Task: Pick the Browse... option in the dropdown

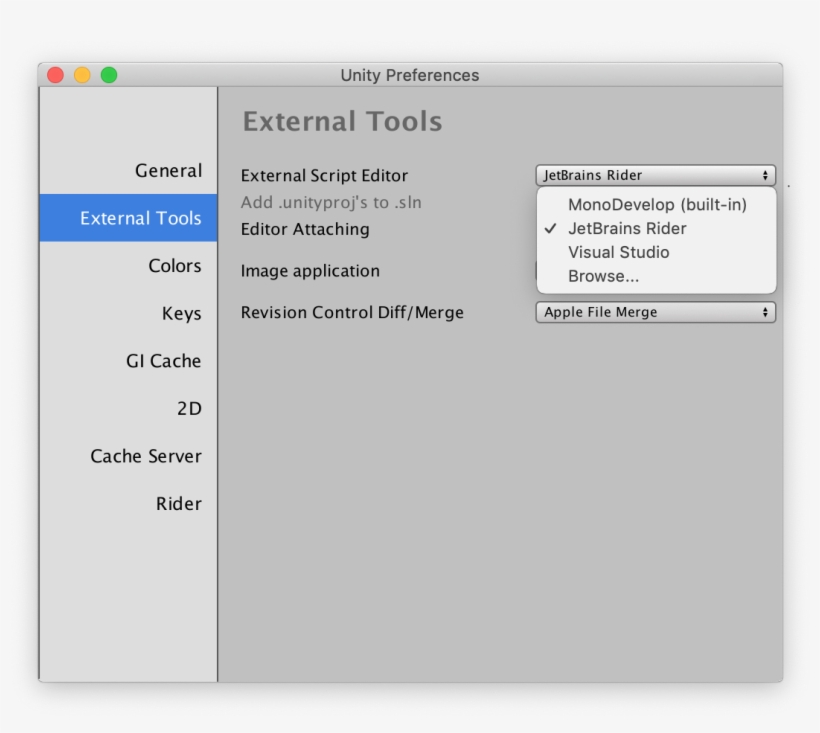Action: tap(657, 276)
